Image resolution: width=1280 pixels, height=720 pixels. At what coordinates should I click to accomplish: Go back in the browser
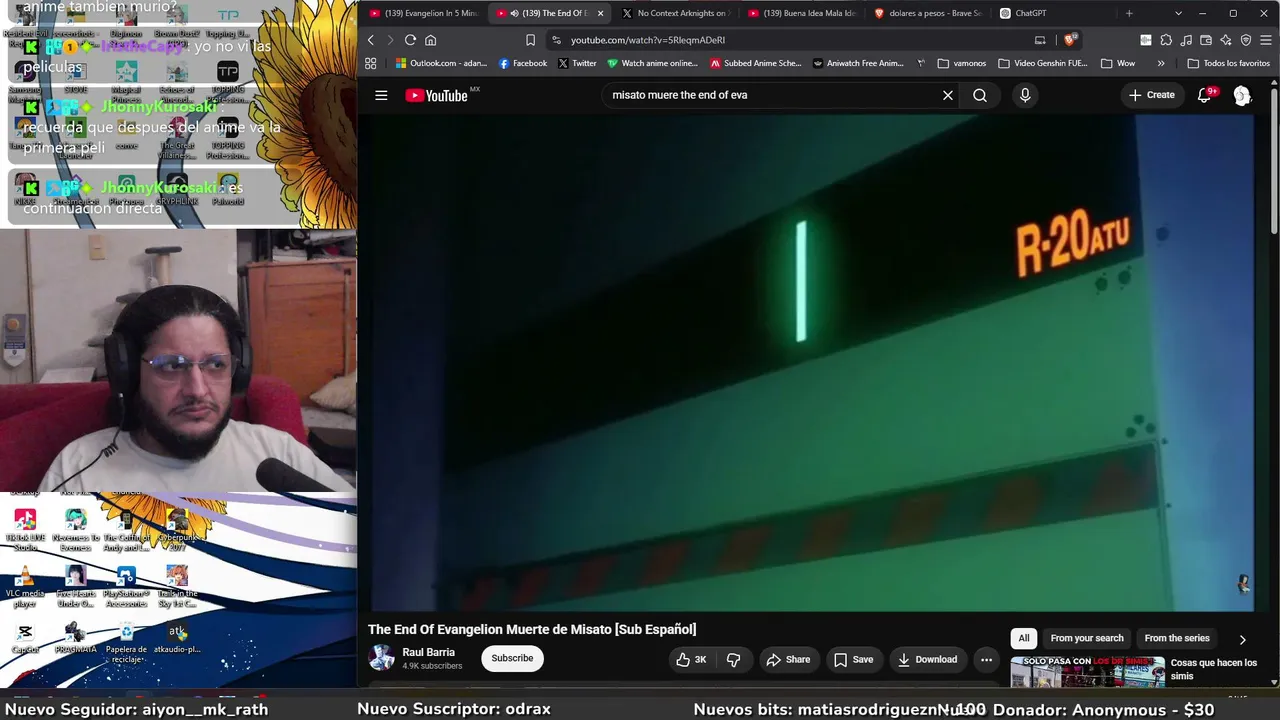[370, 40]
